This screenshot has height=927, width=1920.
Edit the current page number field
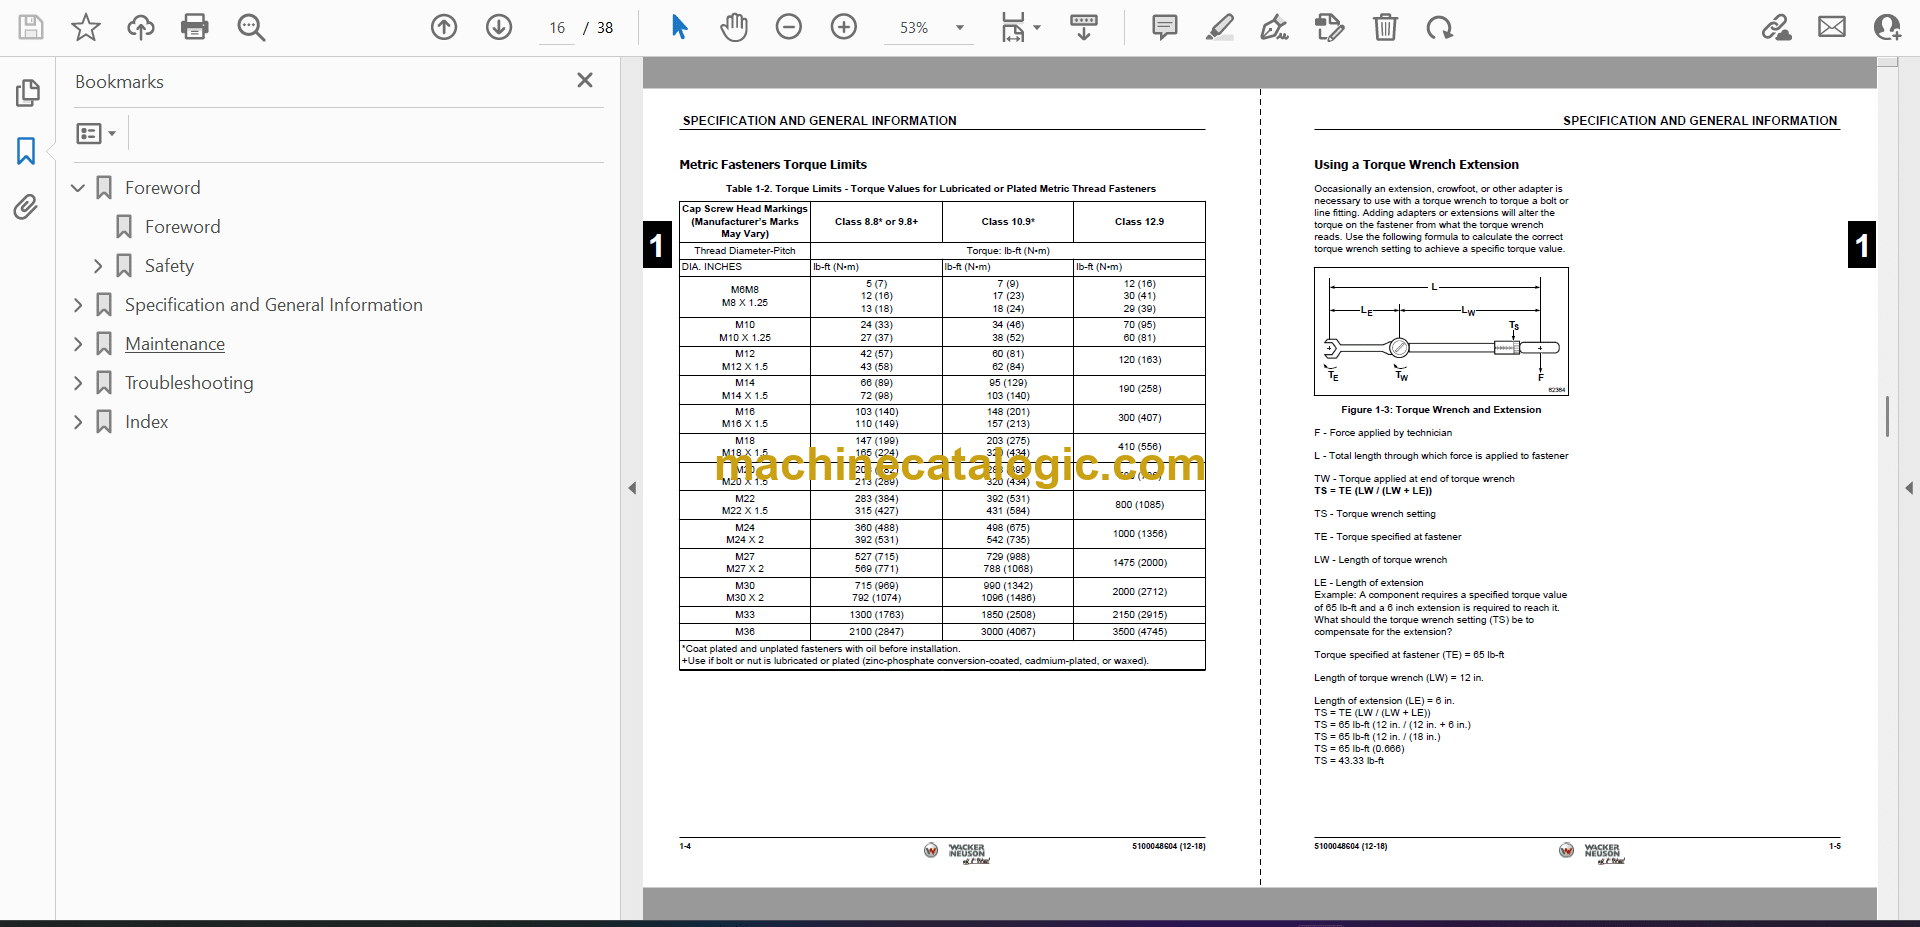pyautogui.click(x=557, y=28)
